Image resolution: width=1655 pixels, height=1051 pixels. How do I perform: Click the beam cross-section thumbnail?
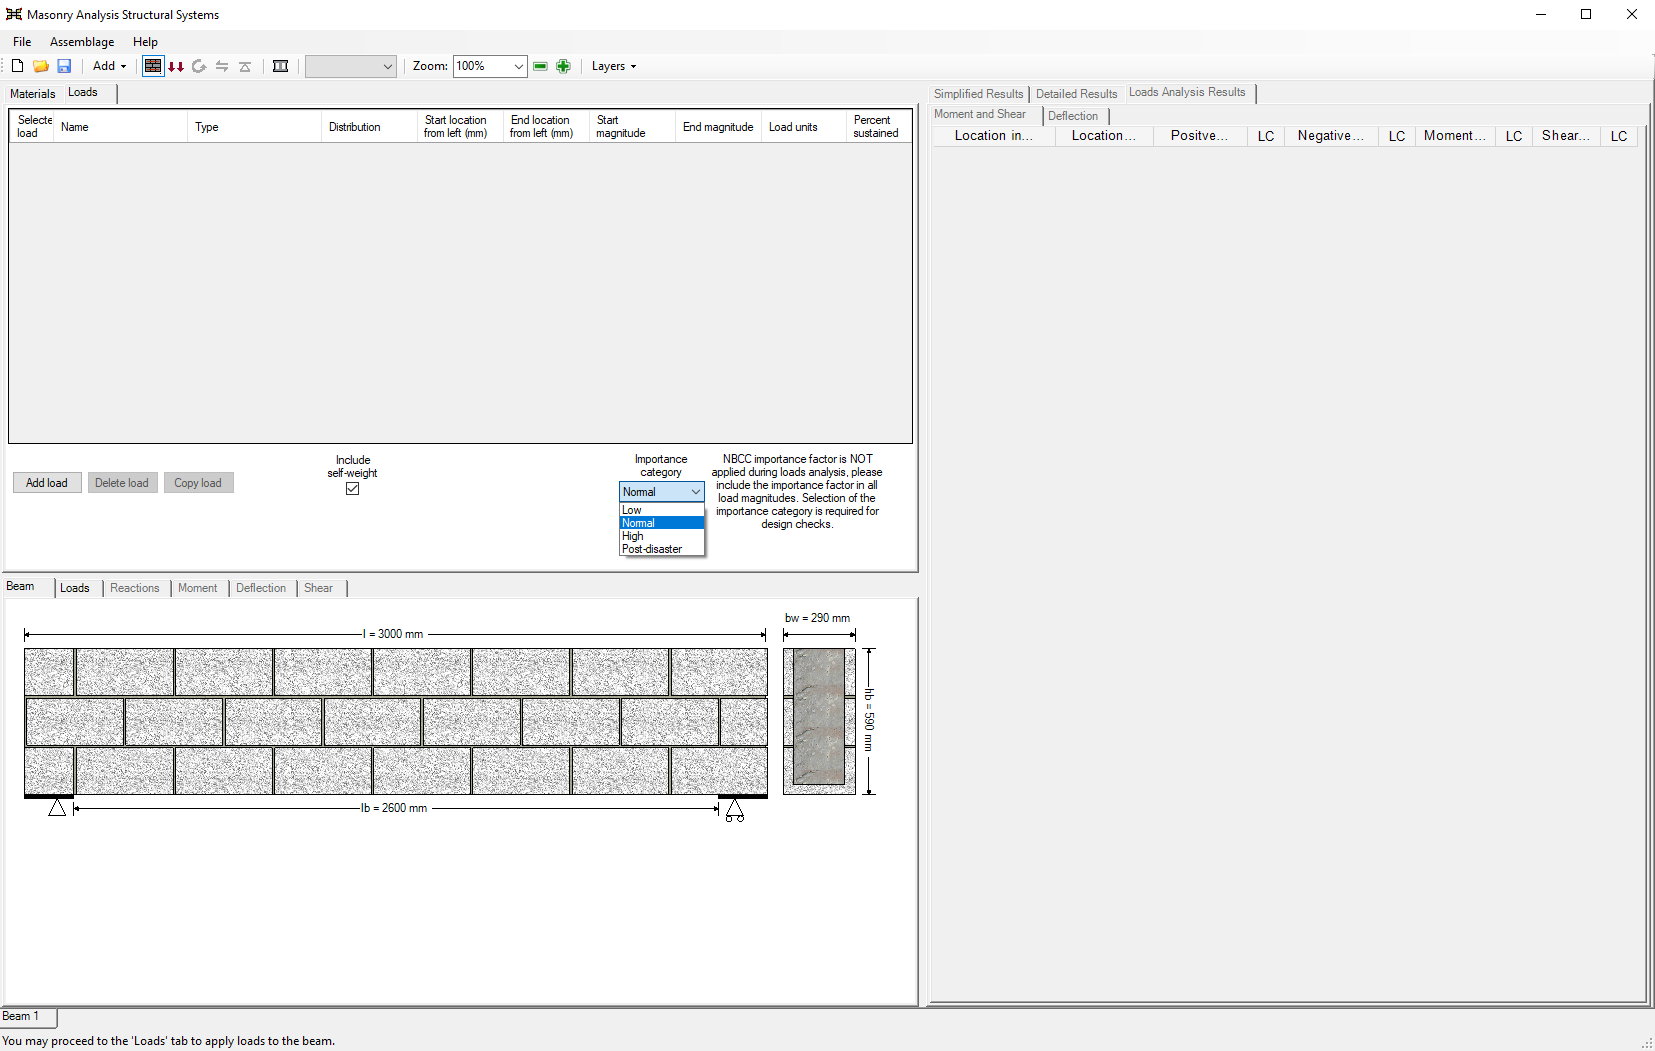tap(819, 721)
